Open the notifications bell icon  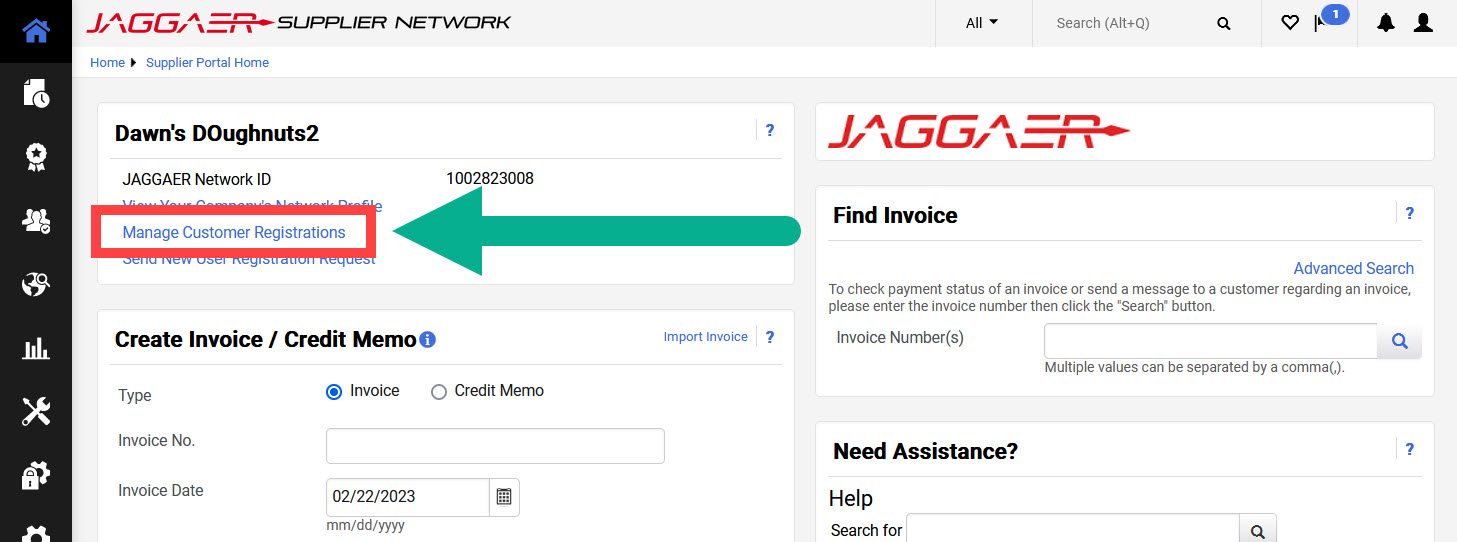tap(1386, 23)
